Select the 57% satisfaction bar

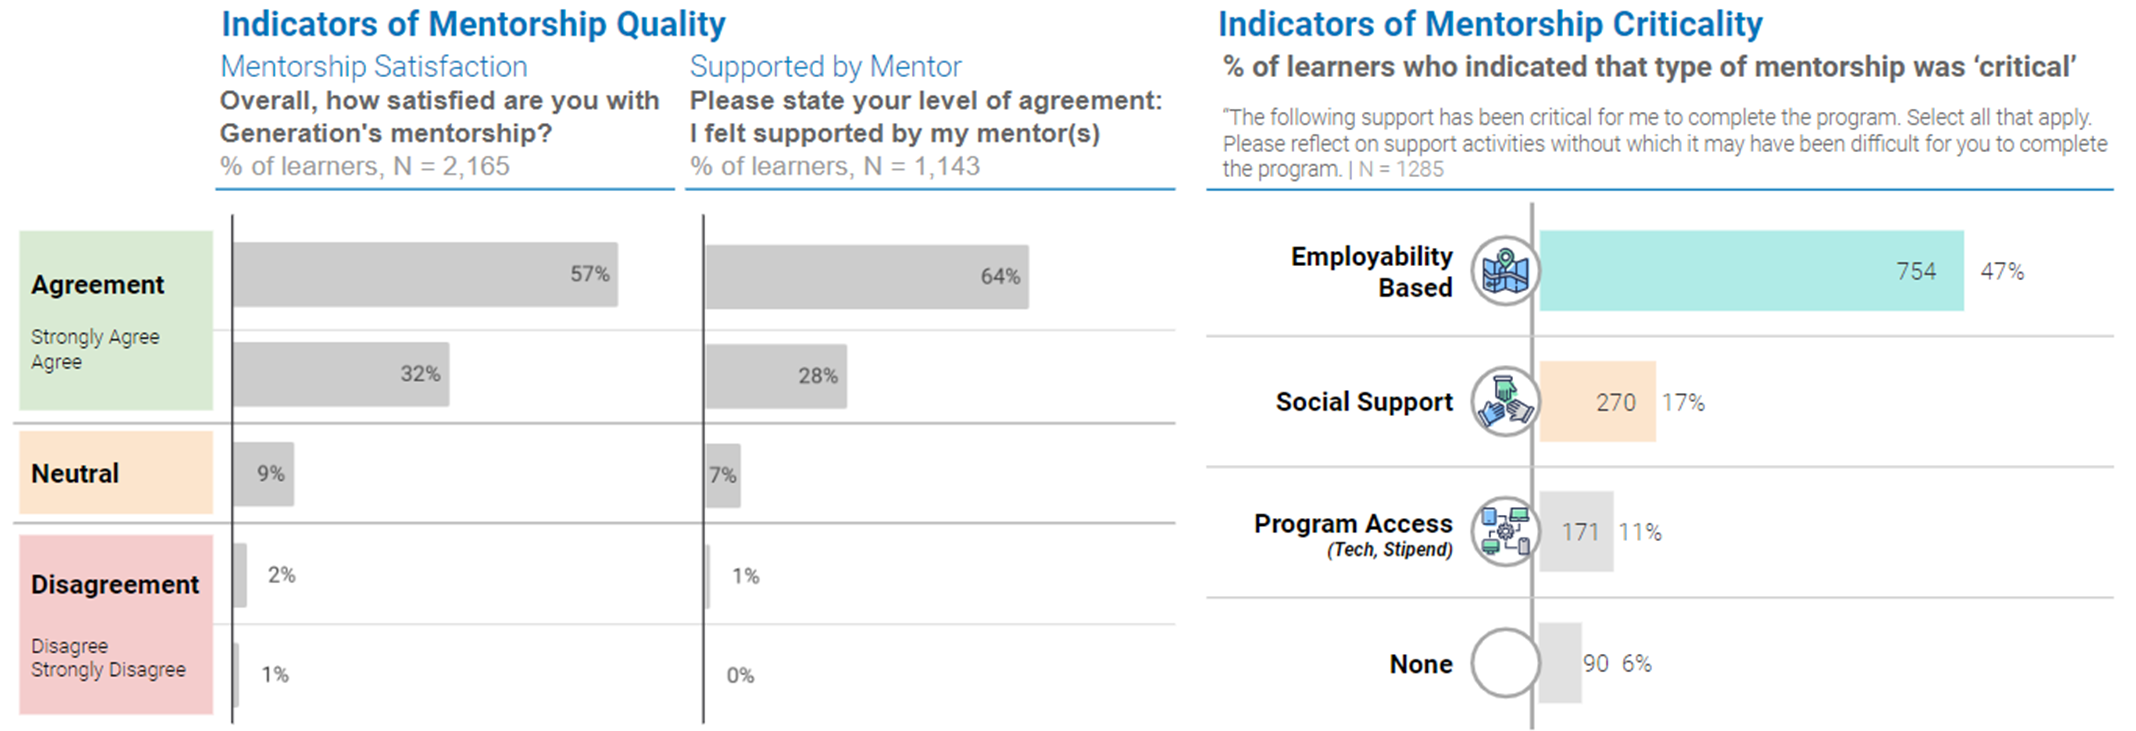(x=425, y=274)
